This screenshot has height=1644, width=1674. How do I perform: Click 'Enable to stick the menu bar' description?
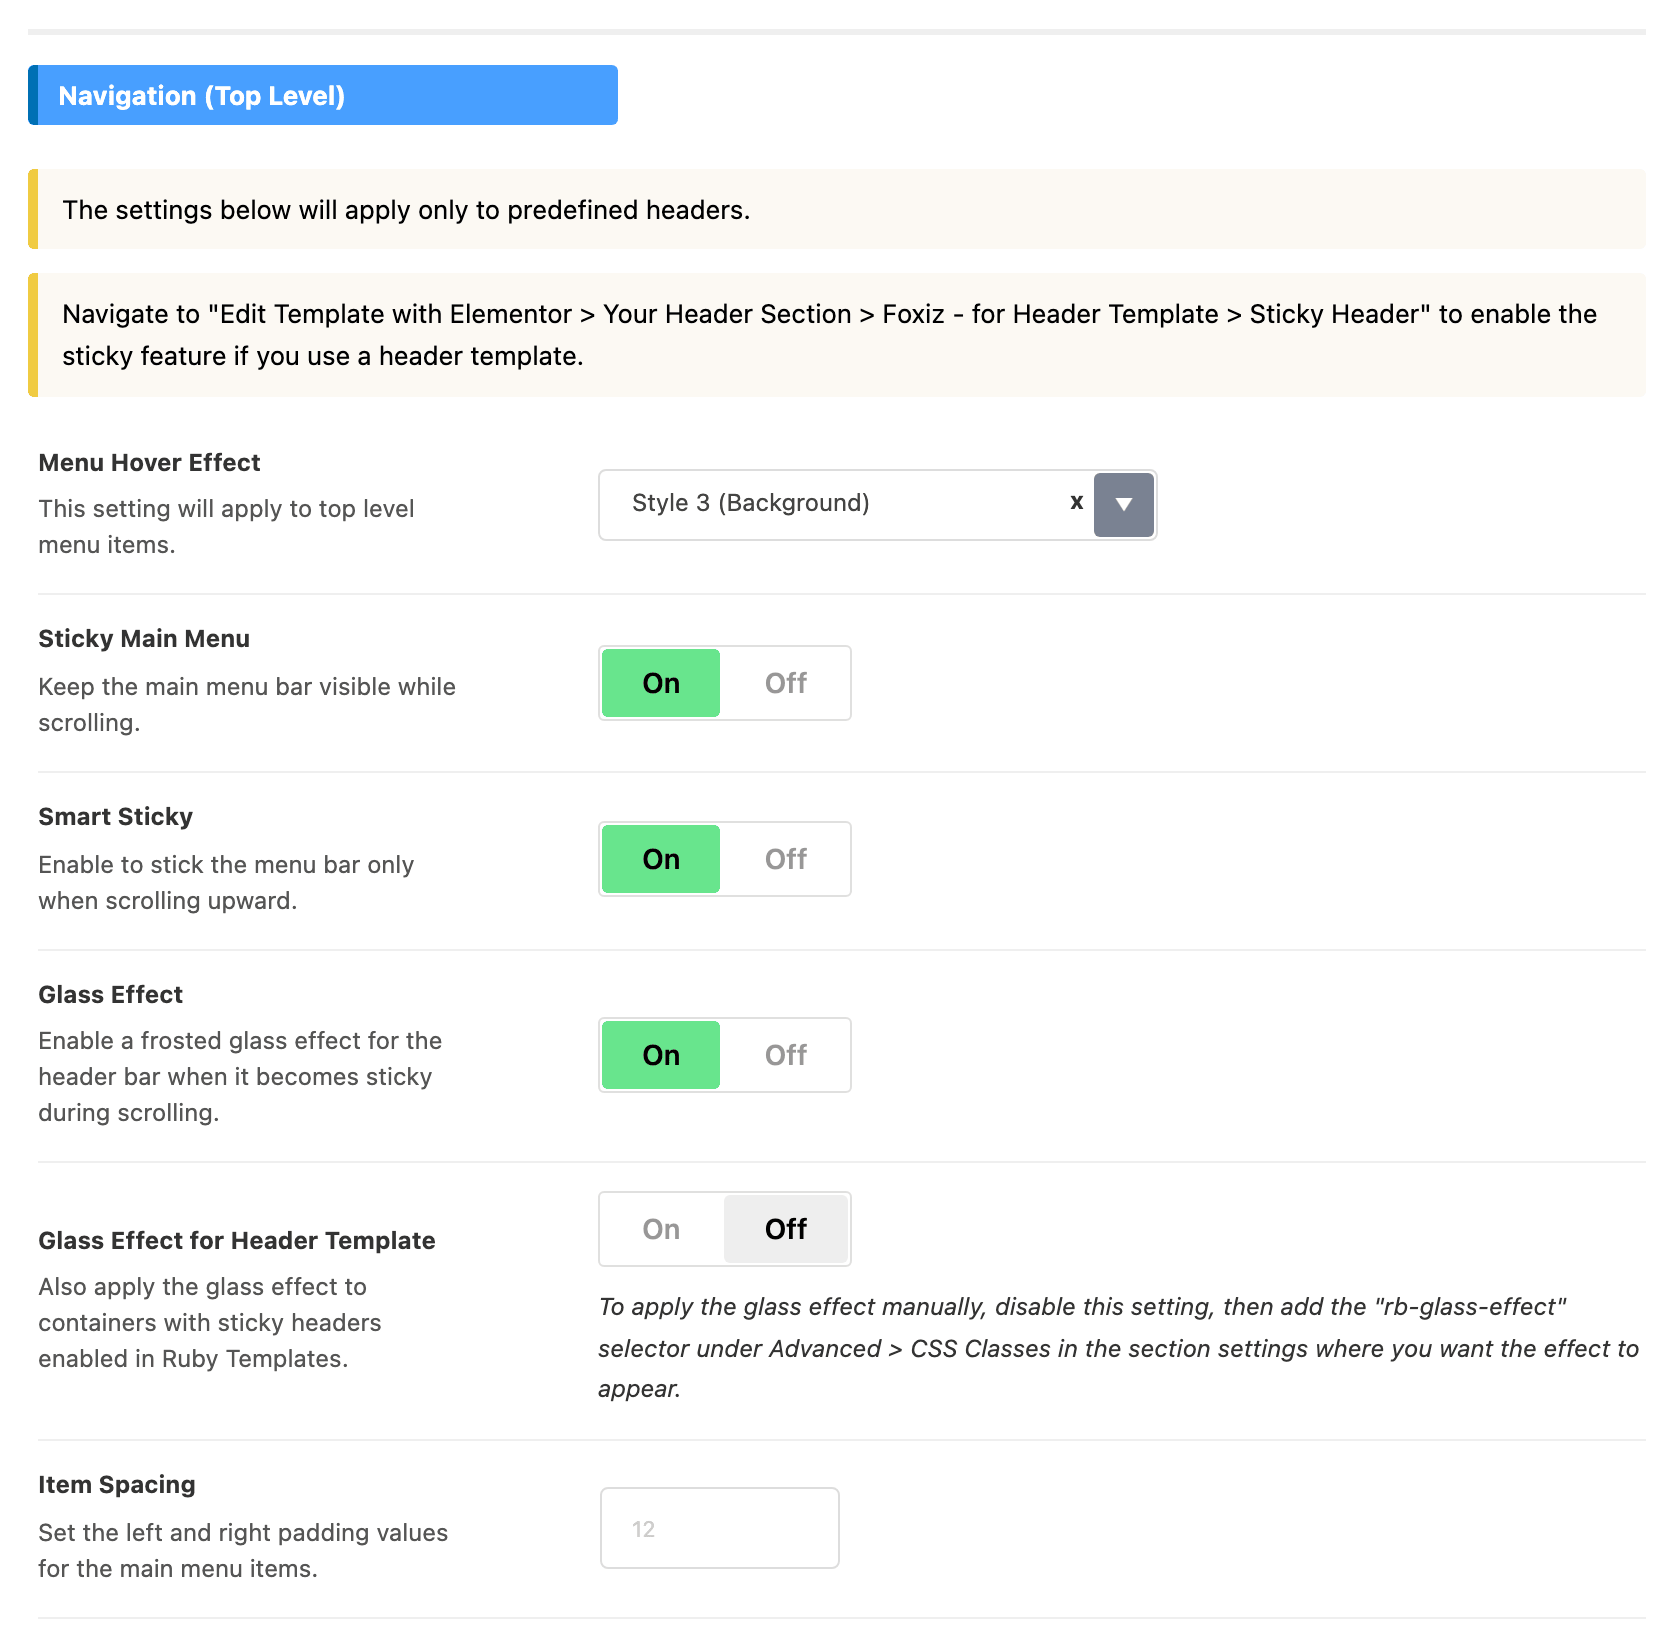[226, 883]
